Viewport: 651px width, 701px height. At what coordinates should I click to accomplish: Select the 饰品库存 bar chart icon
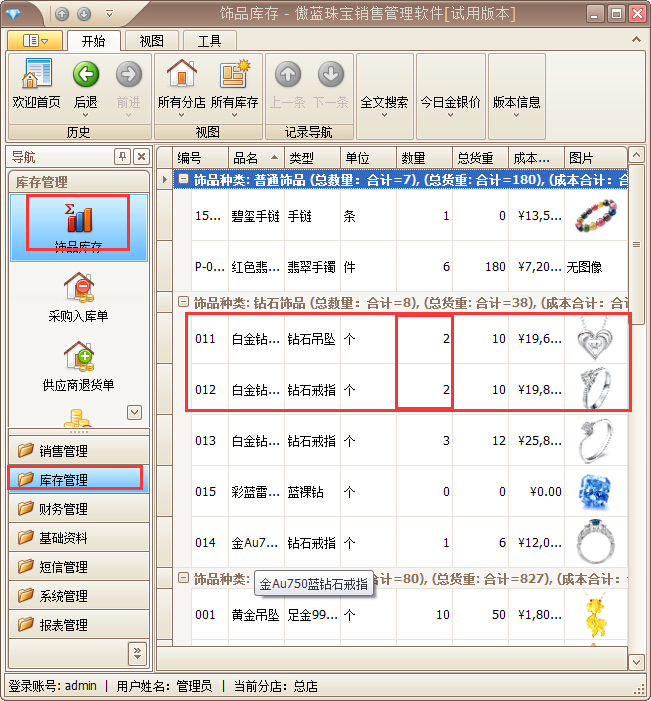(x=78, y=218)
